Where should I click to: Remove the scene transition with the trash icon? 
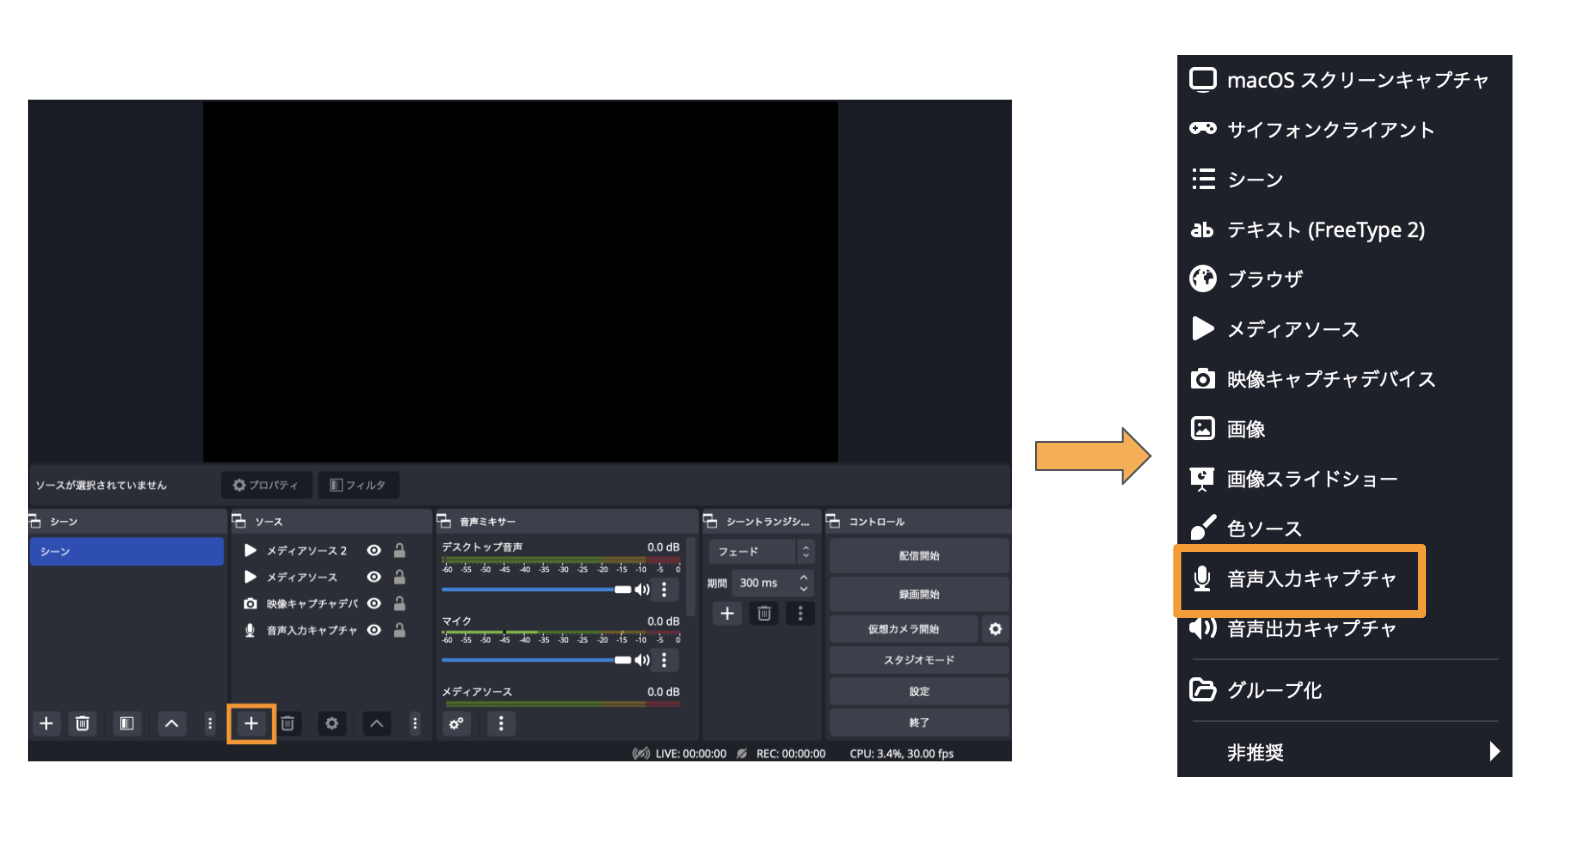(764, 613)
